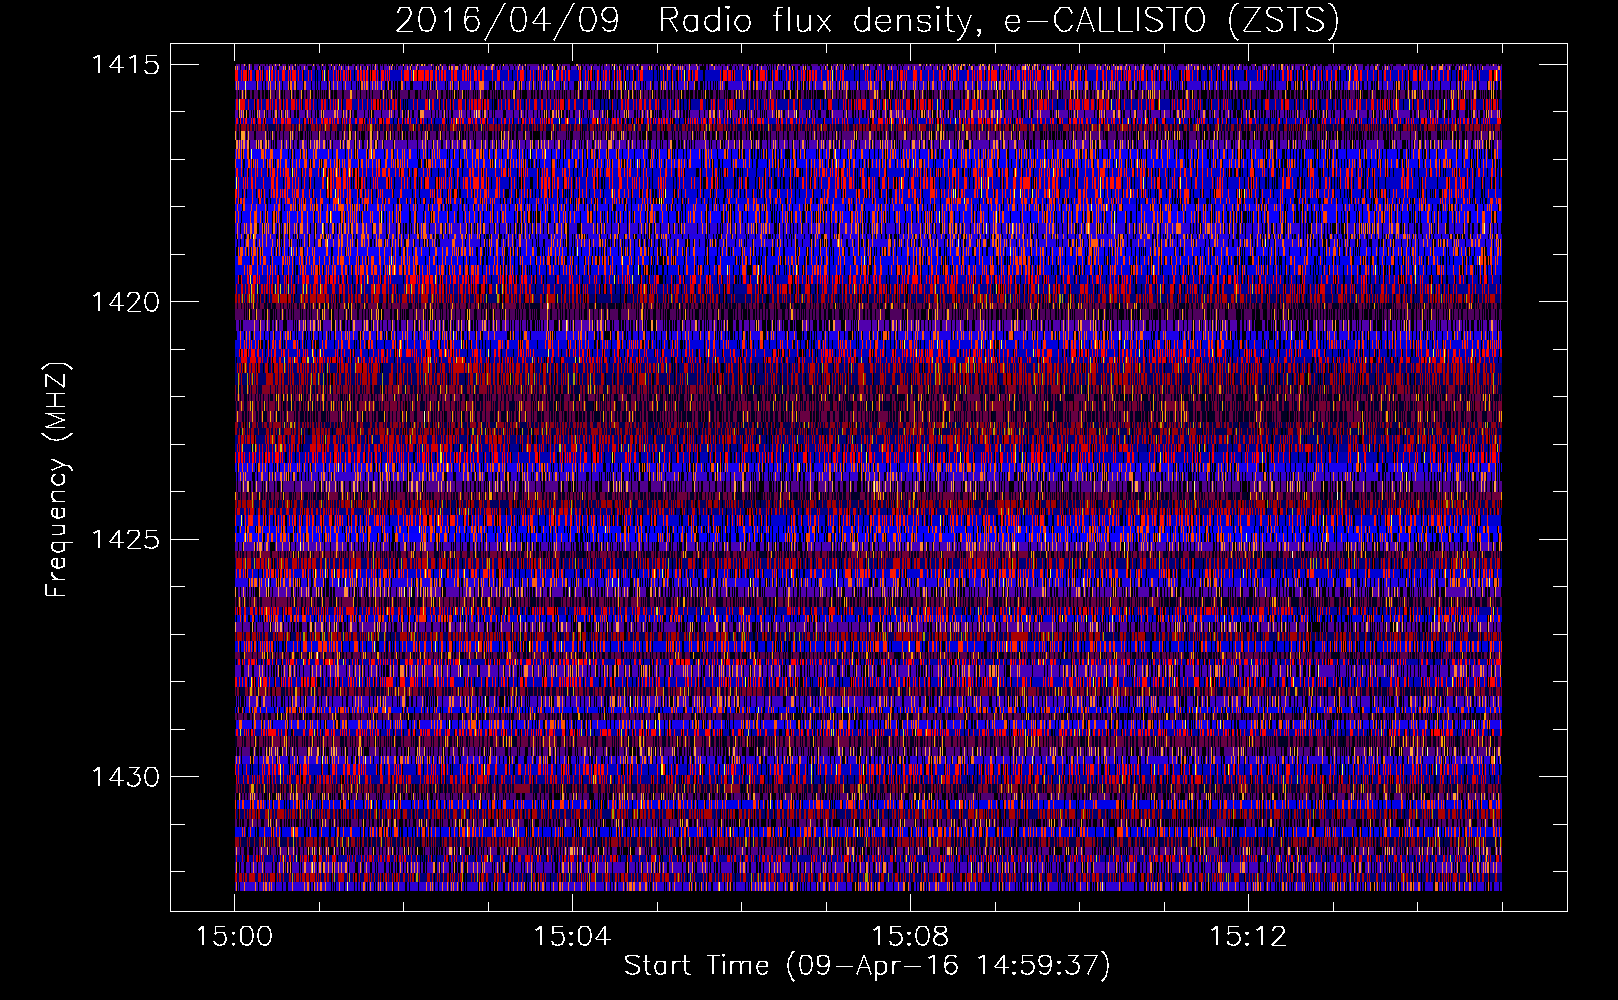
Task: Click the 1415 frequency axis label
Action: 126,65
